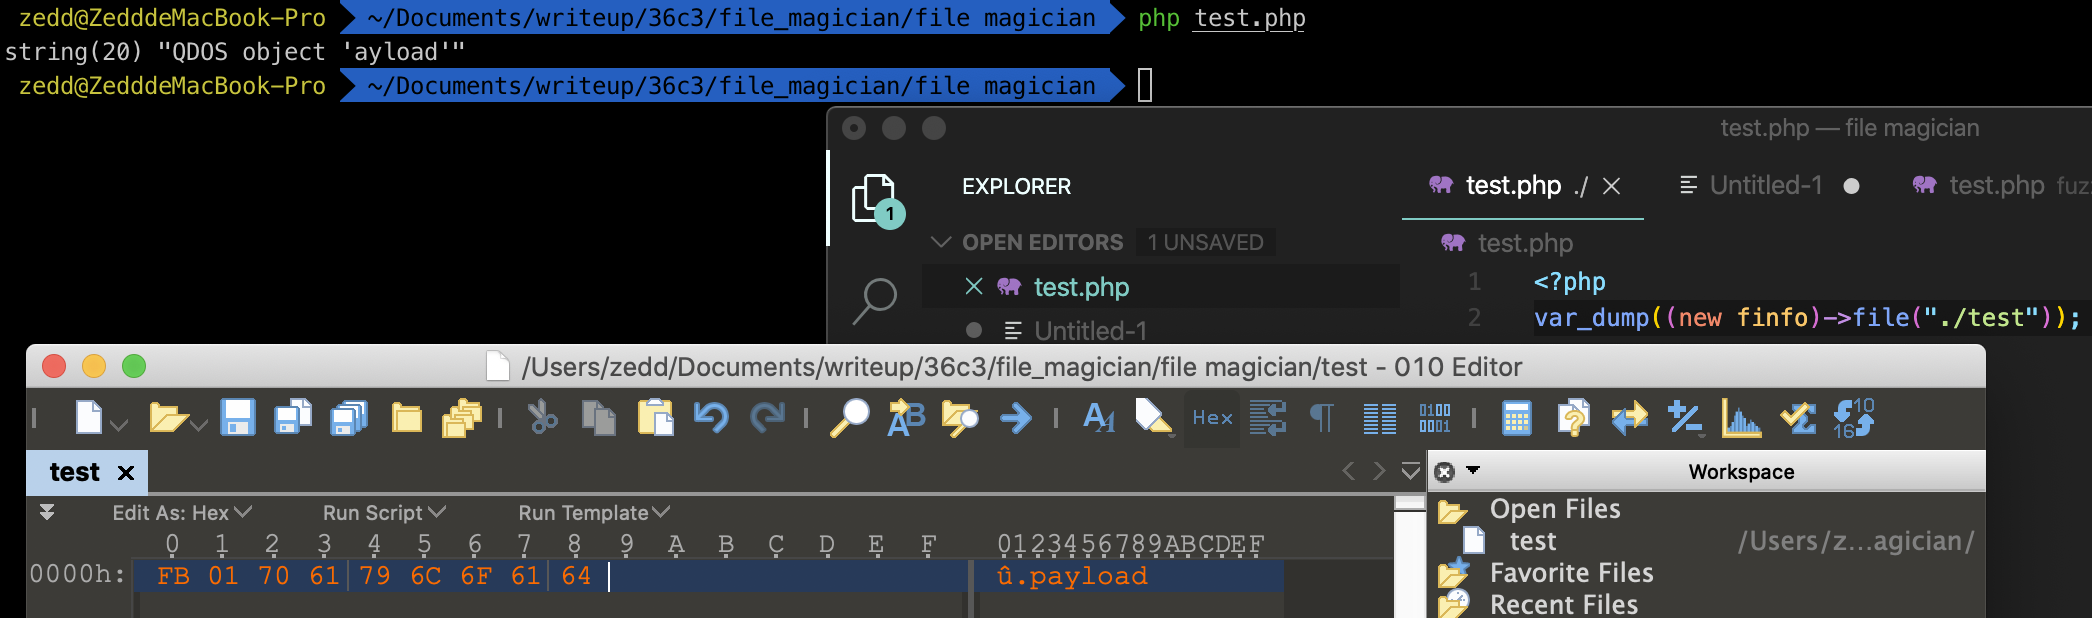2092x618 pixels.
Task: Open the Histogram chart icon
Action: click(x=1741, y=417)
